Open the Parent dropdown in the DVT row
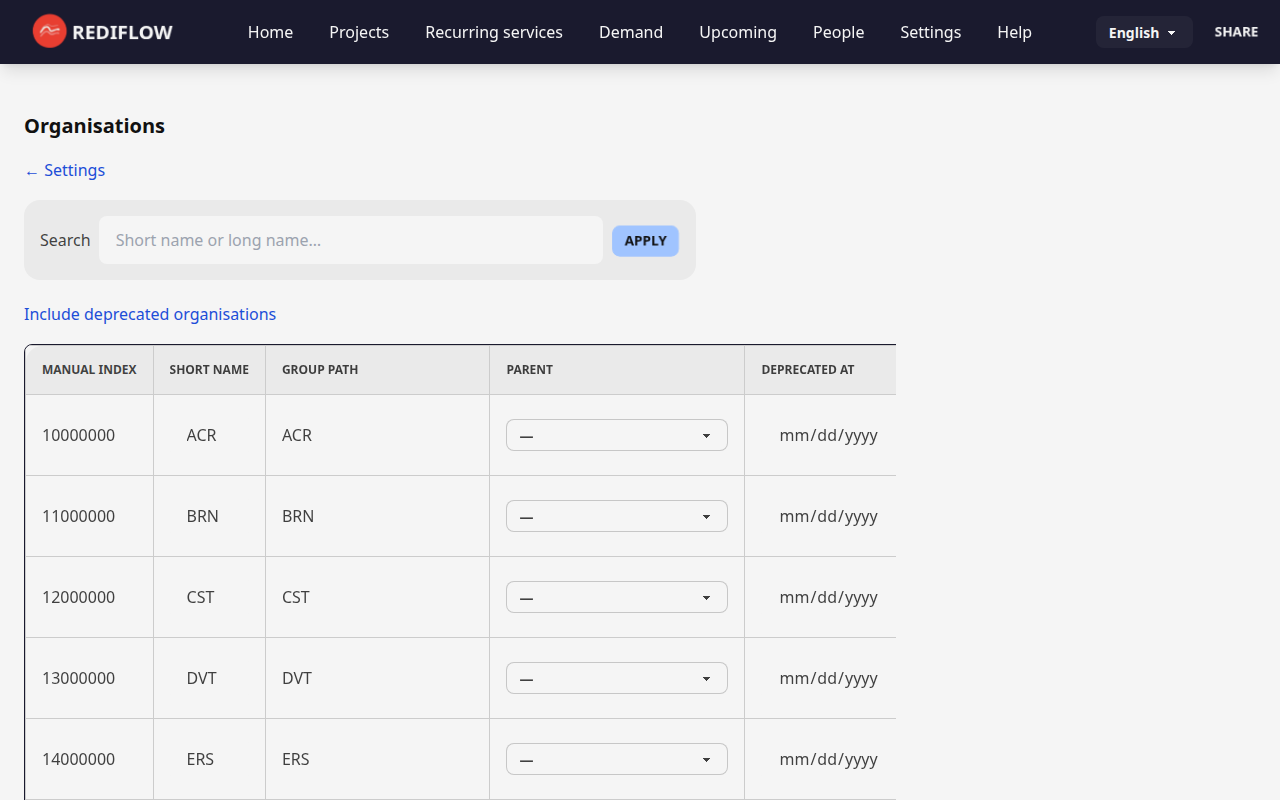 click(616, 677)
